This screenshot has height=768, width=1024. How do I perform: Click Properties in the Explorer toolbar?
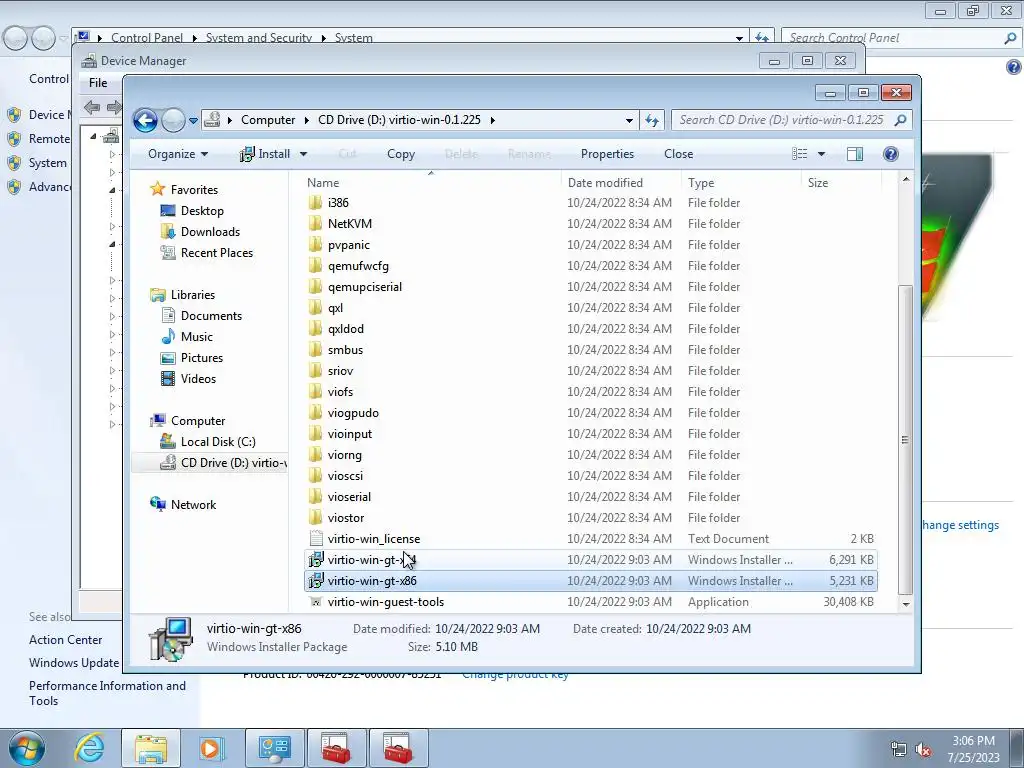pyautogui.click(x=607, y=154)
